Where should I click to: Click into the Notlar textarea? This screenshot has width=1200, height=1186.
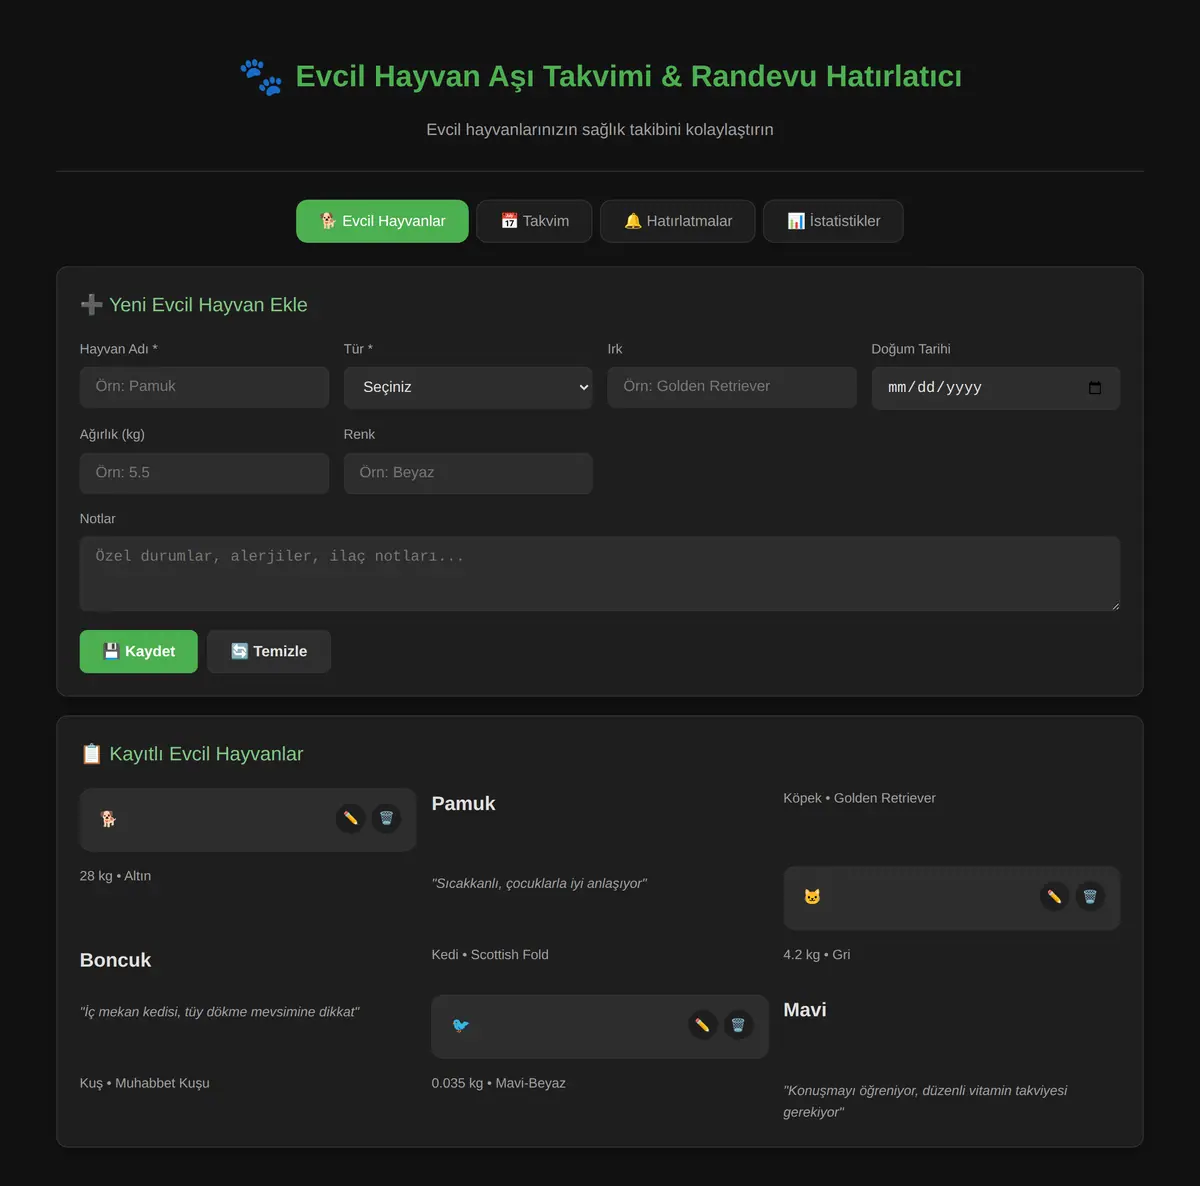(x=600, y=574)
